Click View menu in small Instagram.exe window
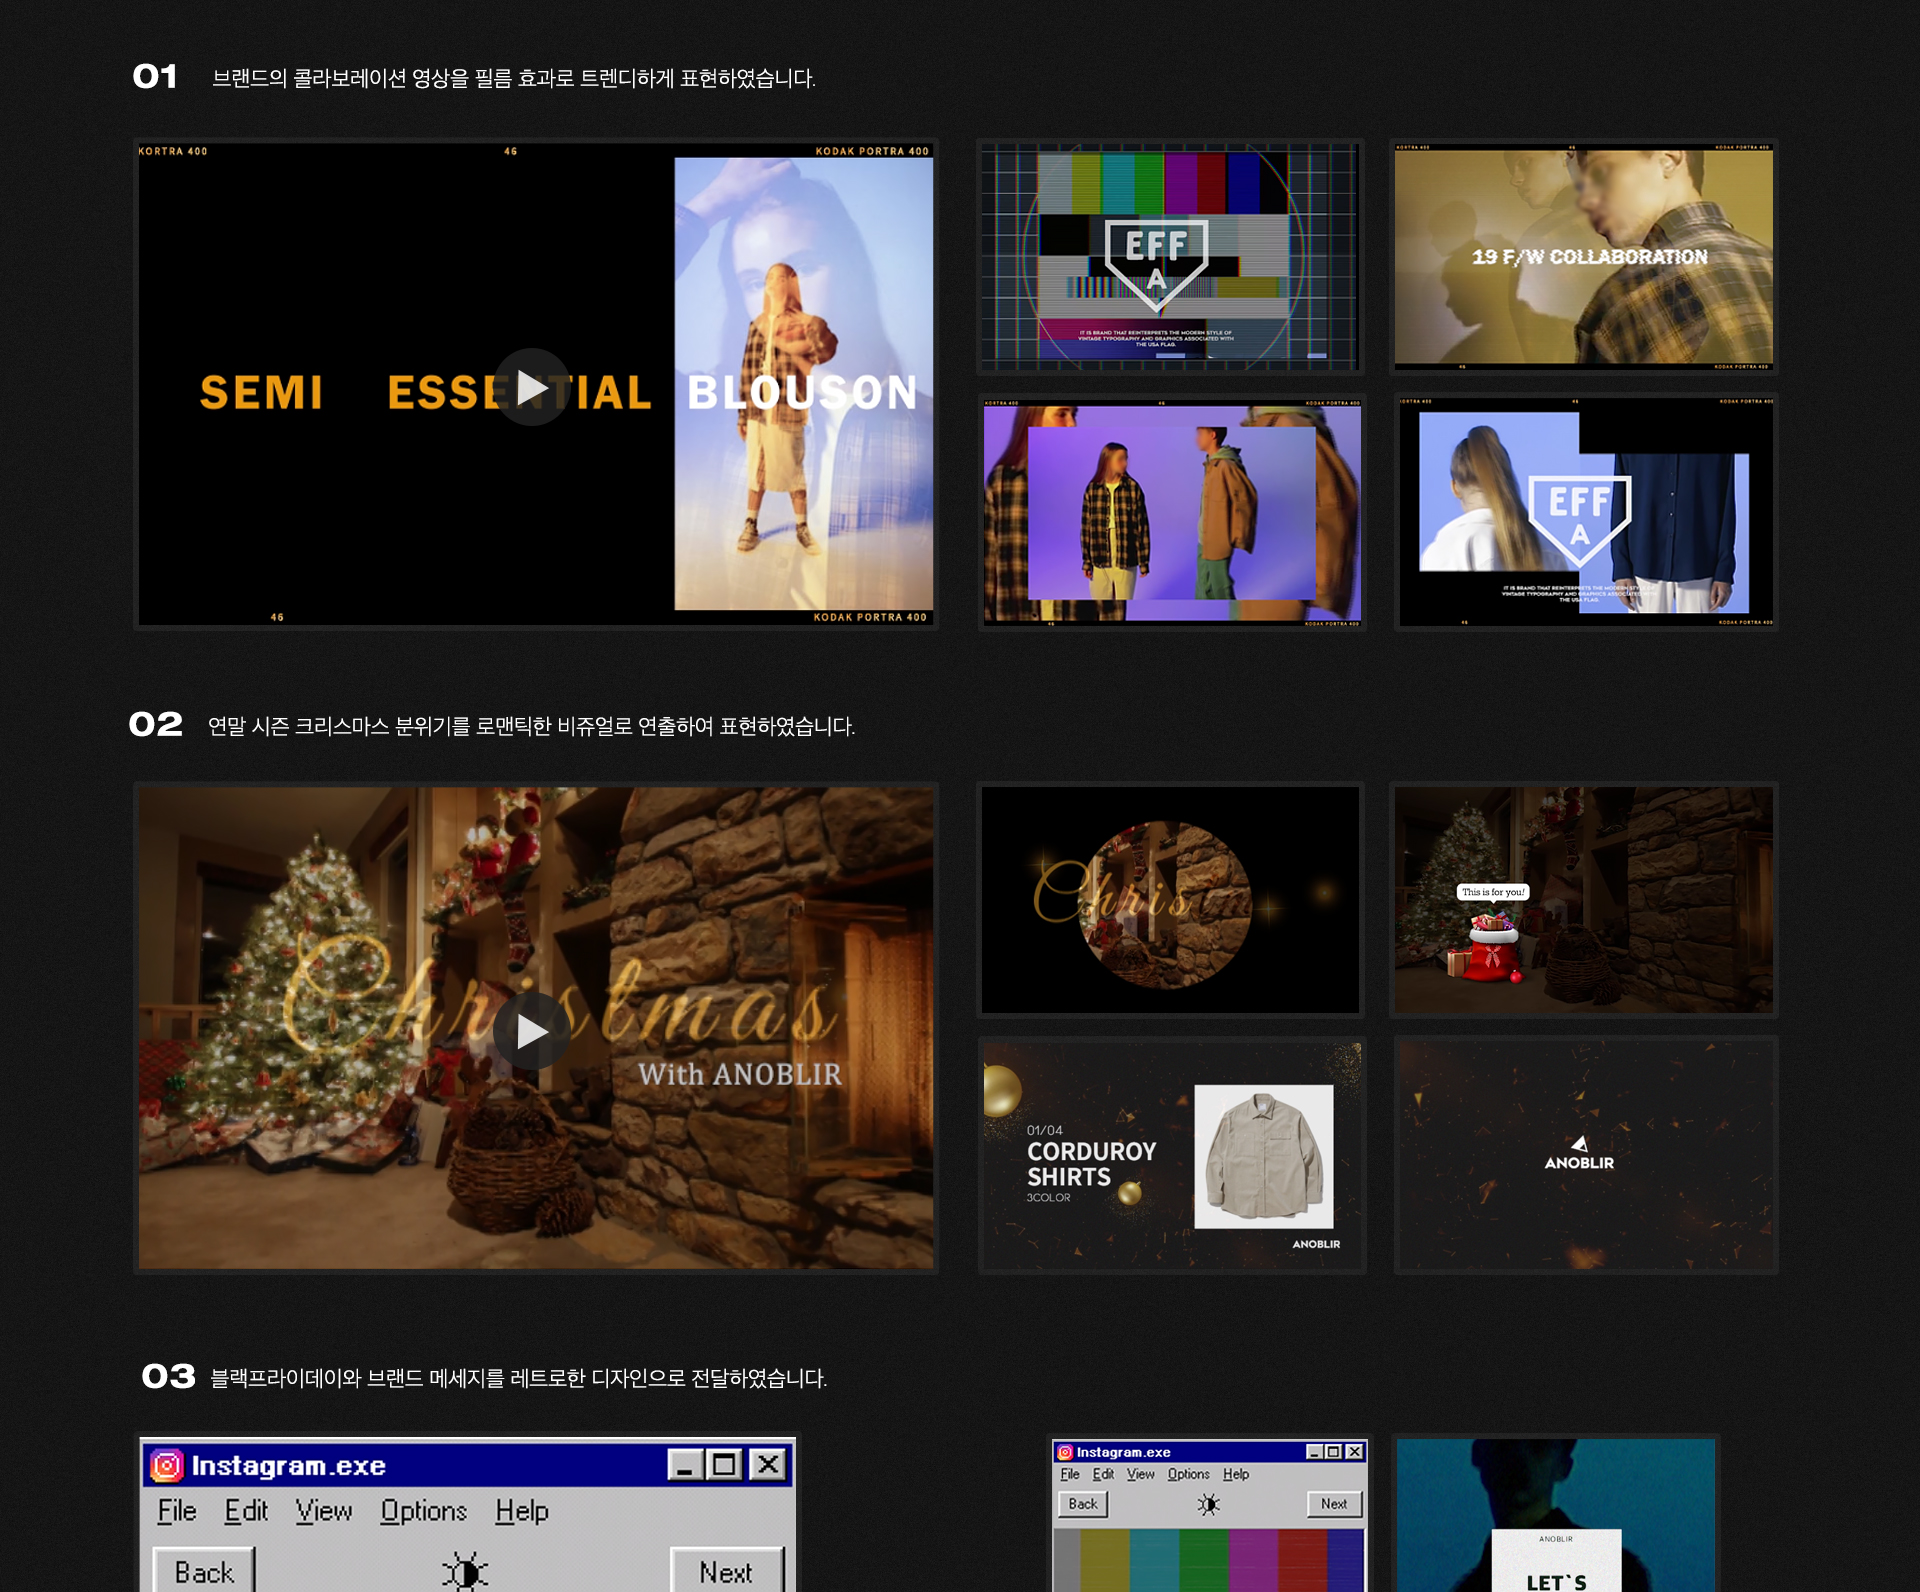 [x=1140, y=1474]
